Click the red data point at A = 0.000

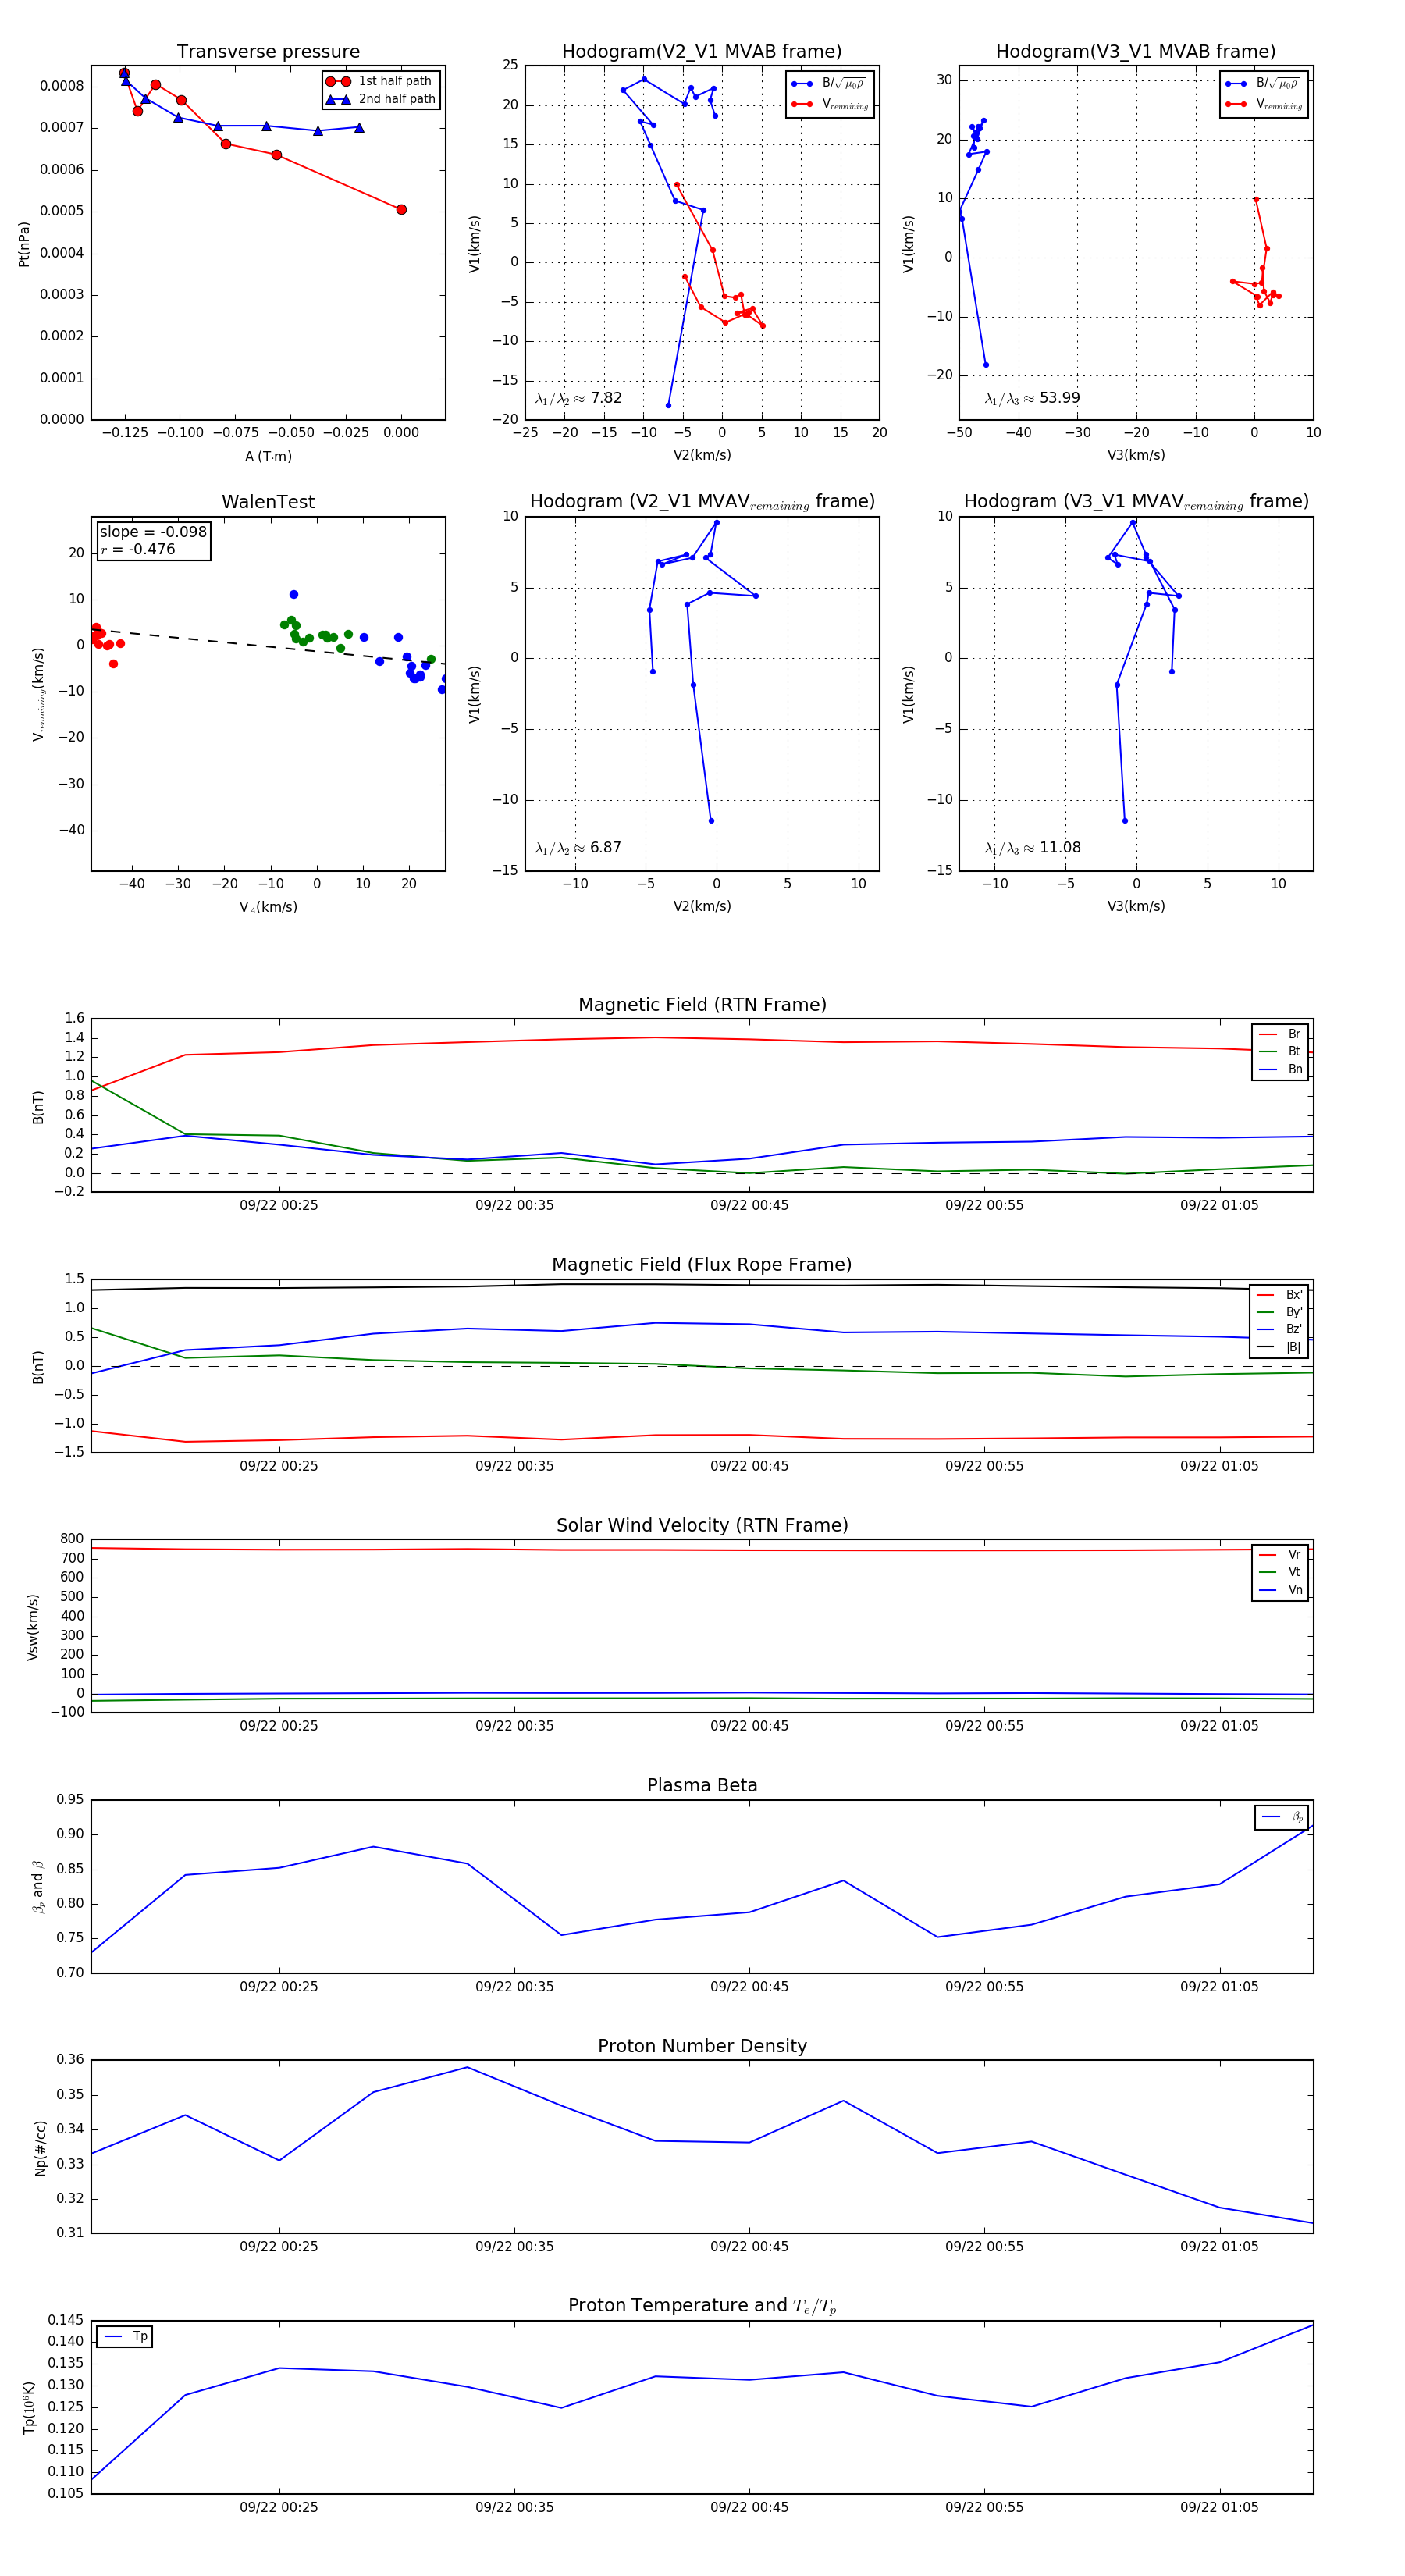point(401,210)
